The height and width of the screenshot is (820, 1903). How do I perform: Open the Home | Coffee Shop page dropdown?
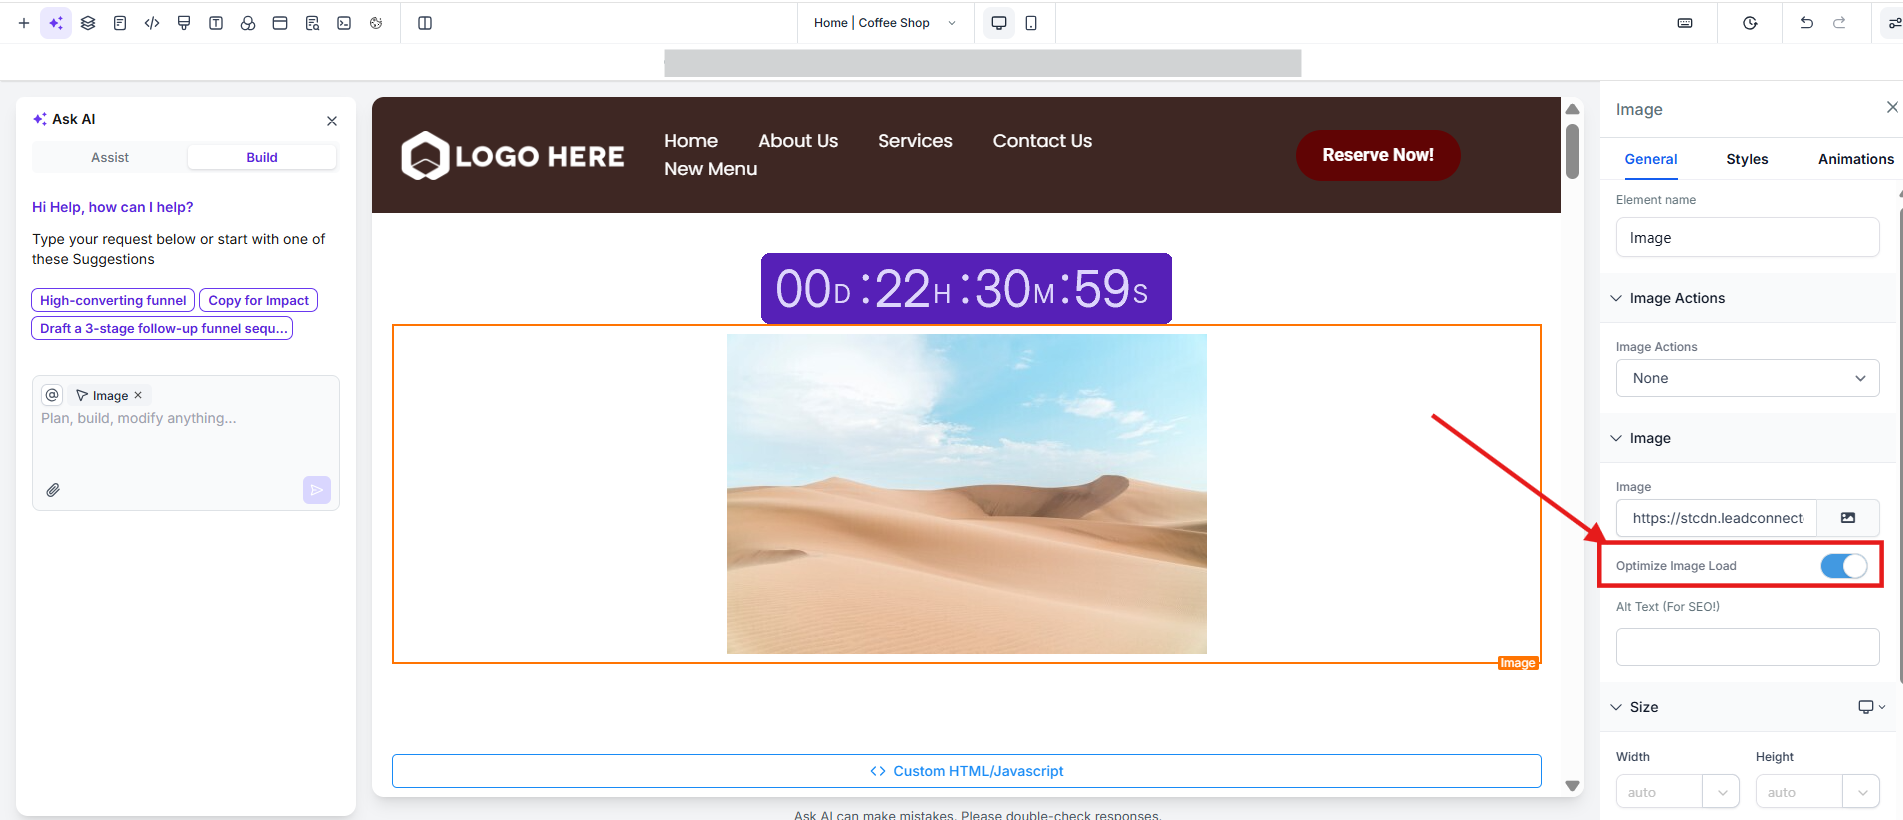tap(885, 23)
